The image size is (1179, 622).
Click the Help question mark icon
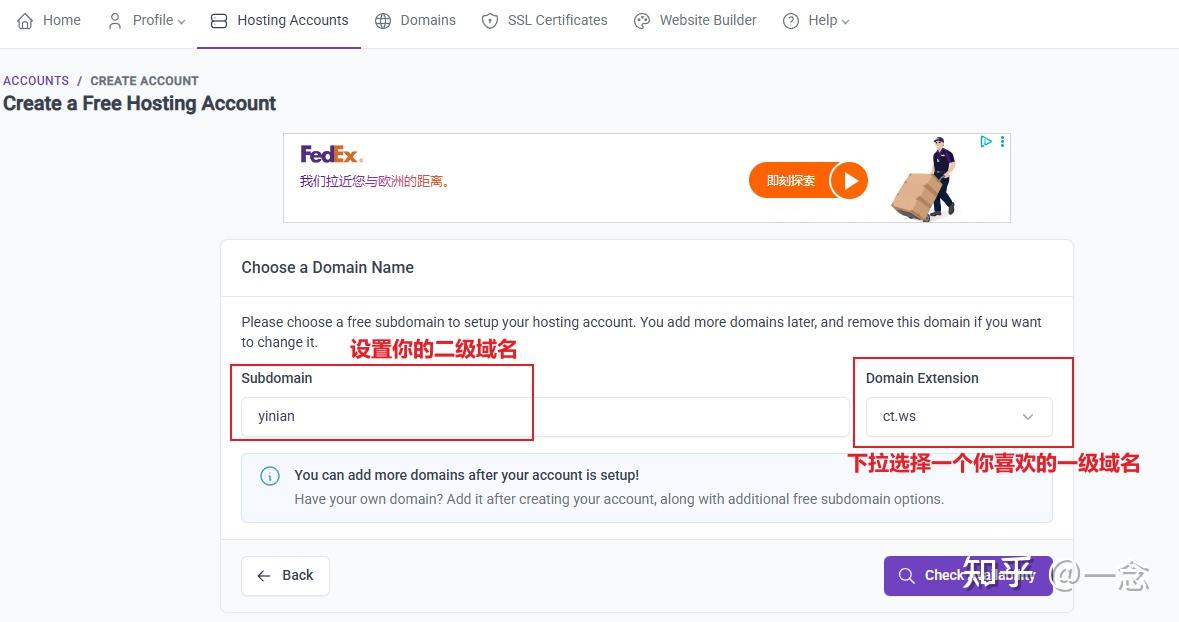click(x=791, y=21)
